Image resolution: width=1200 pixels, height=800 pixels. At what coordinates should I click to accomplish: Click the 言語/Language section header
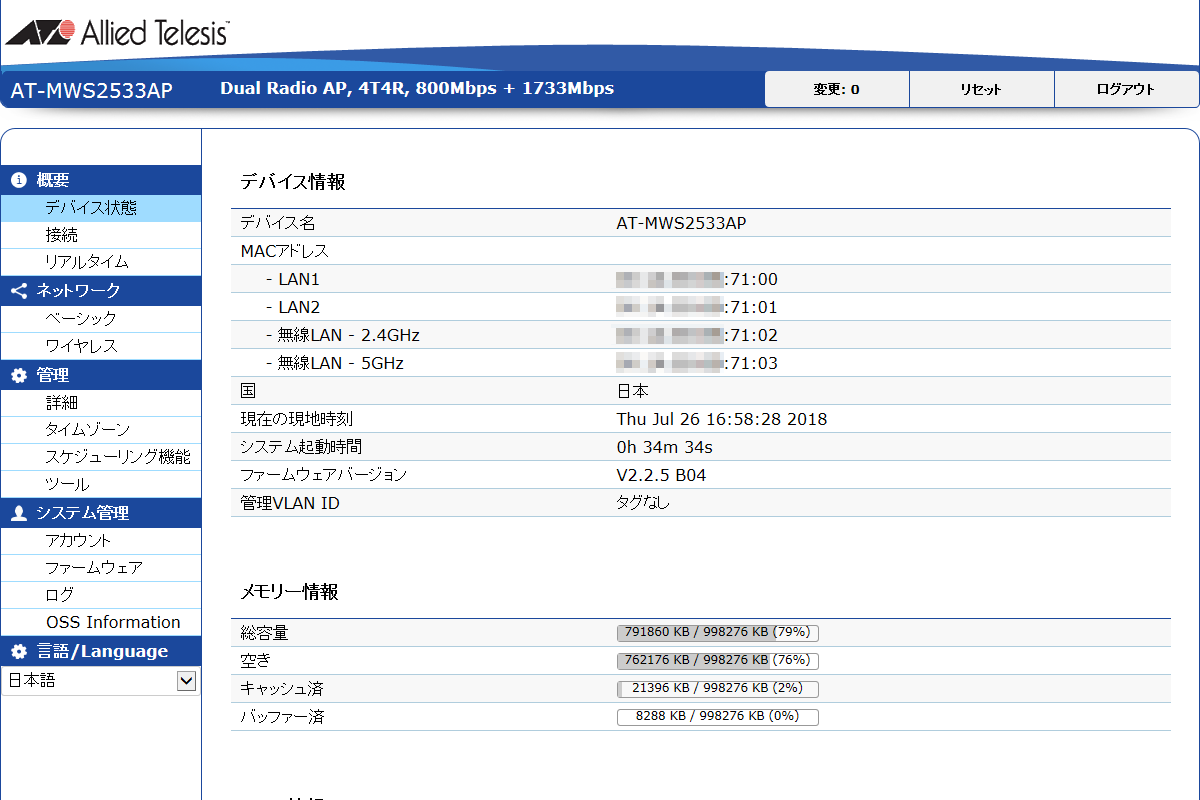click(x=101, y=652)
